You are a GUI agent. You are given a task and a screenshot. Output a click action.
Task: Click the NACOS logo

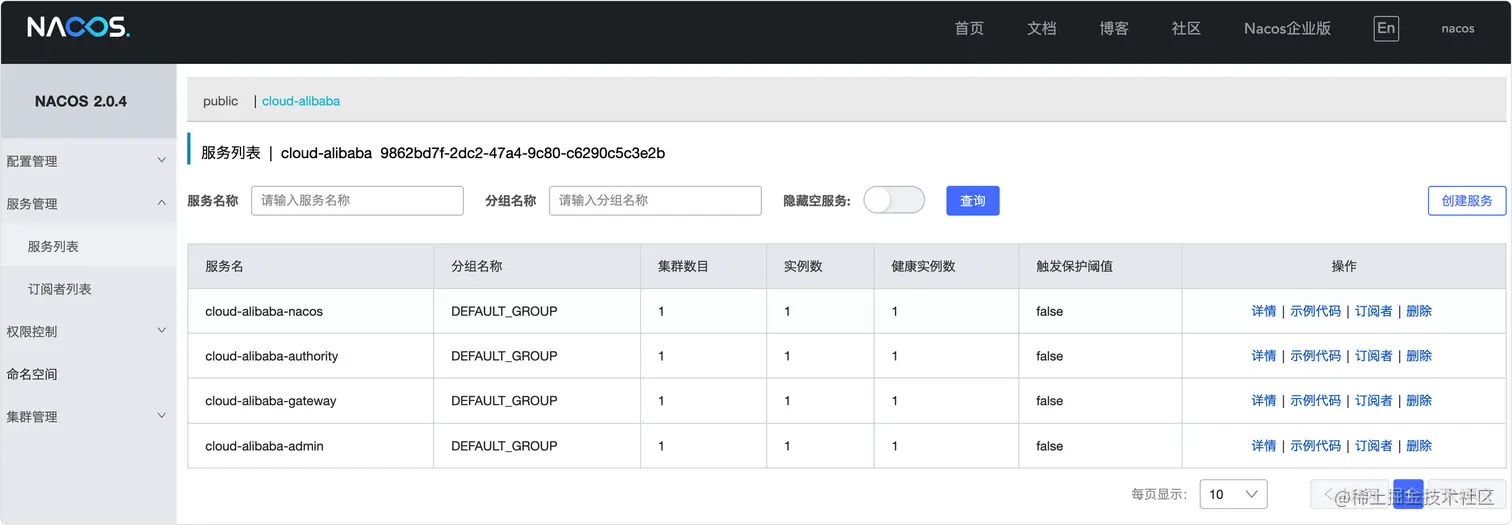tap(78, 28)
